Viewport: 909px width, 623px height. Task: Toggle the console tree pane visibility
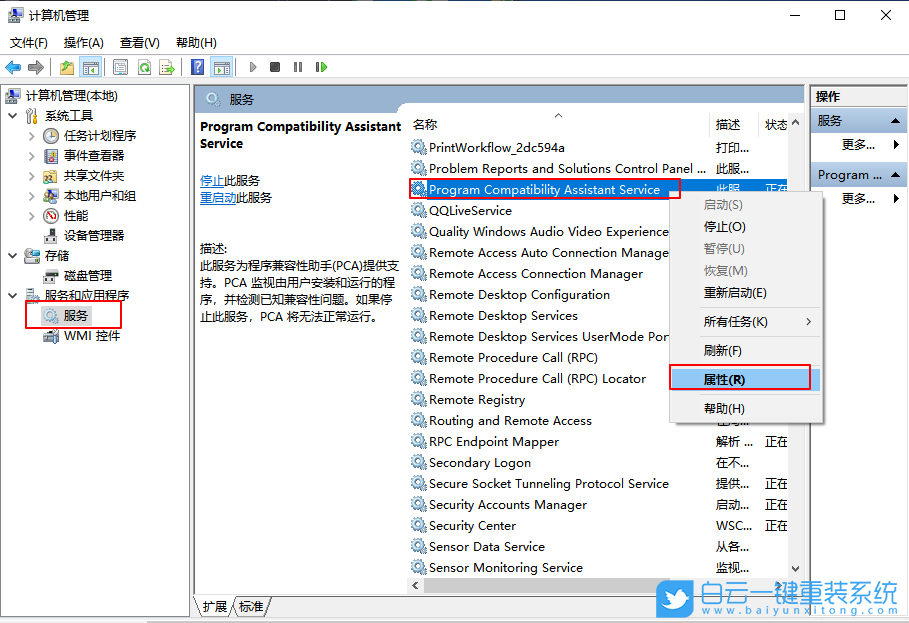(x=90, y=67)
